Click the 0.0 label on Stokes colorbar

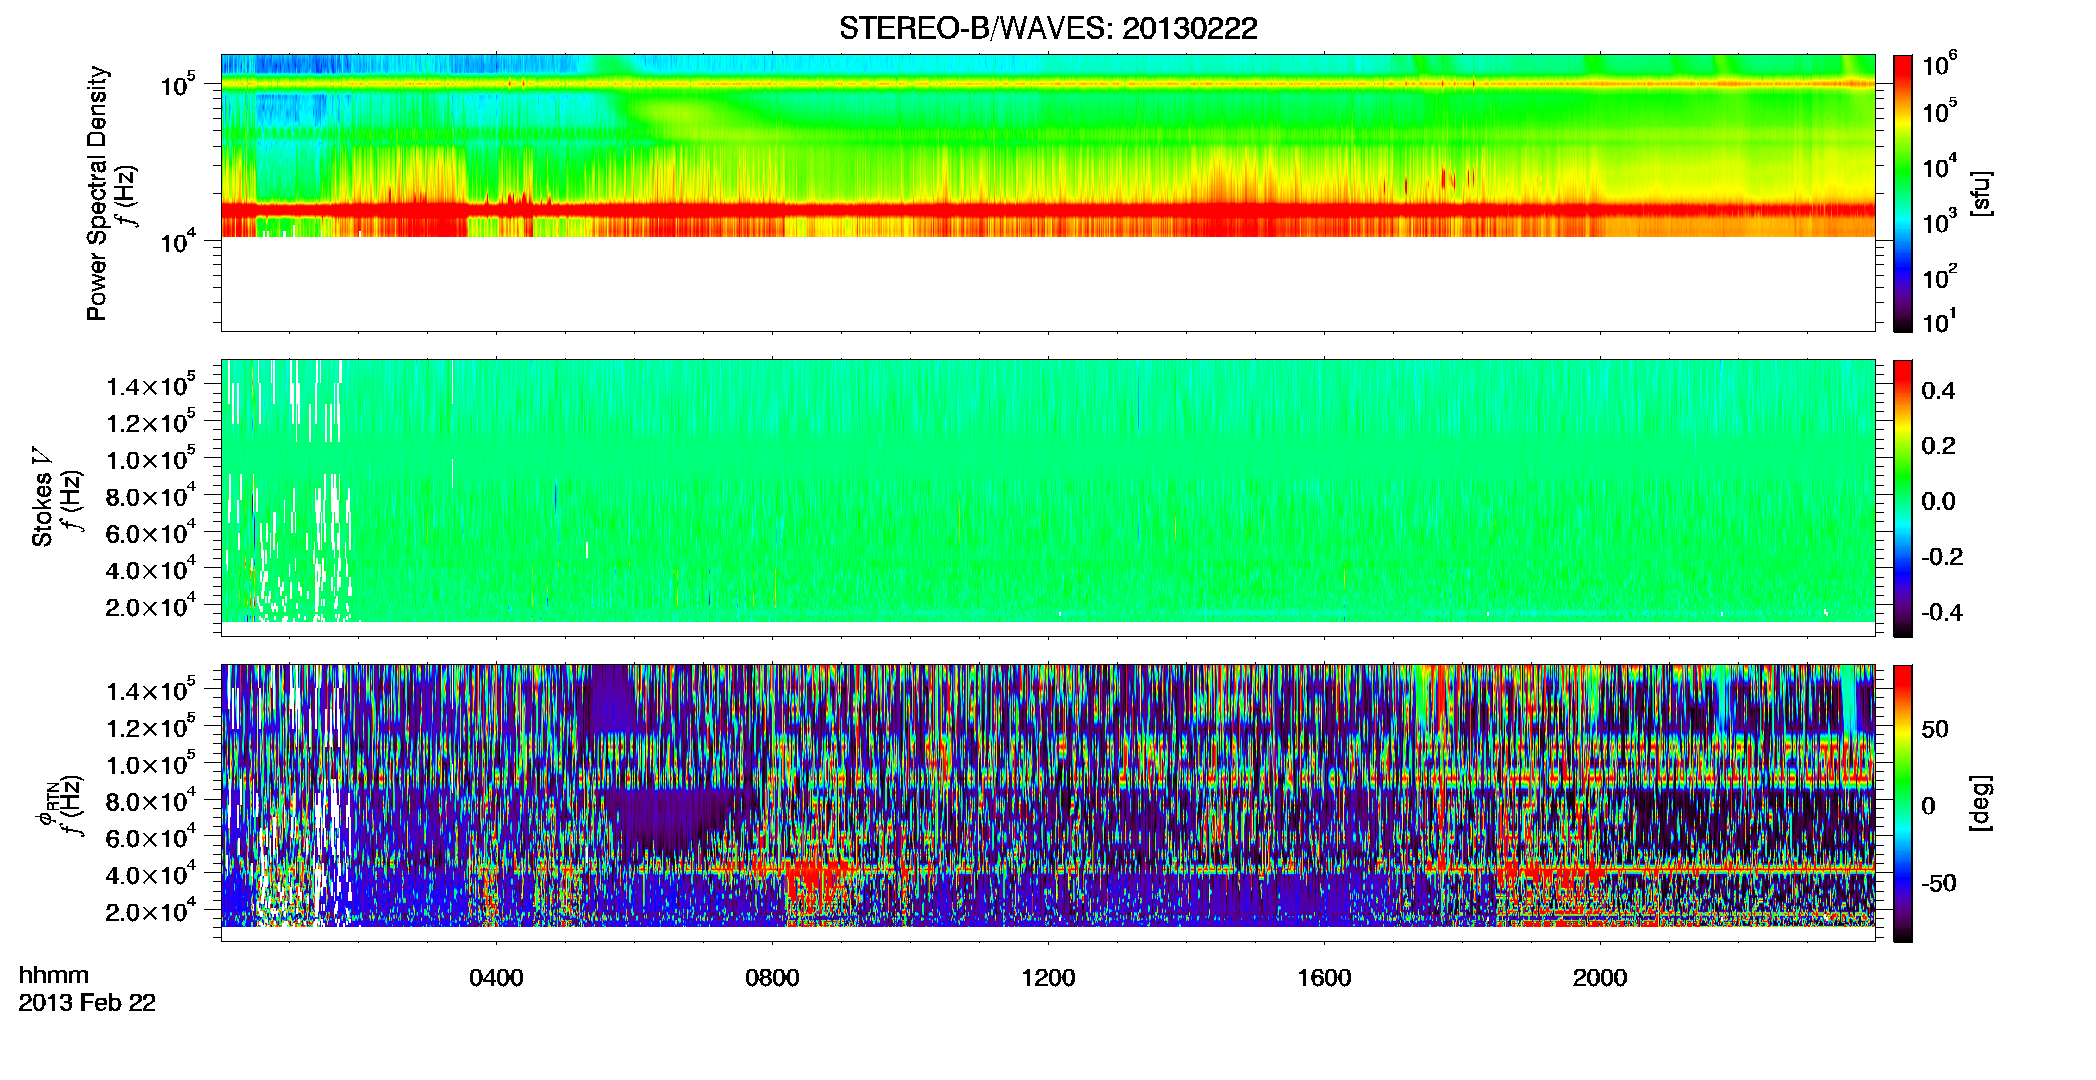pos(1938,502)
